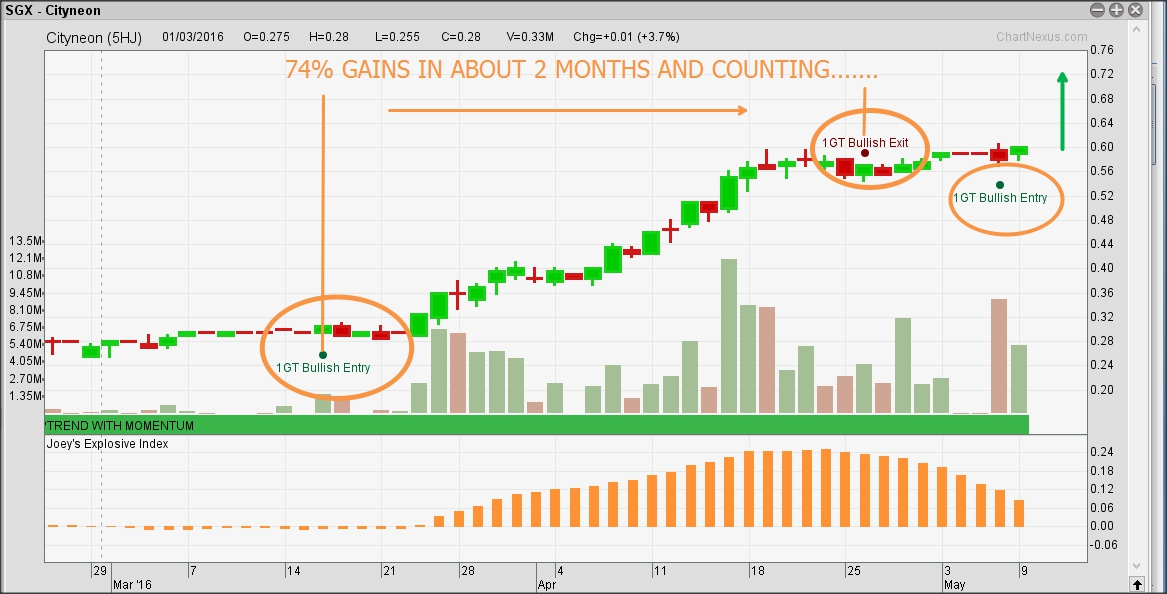Image resolution: width=1167 pixels, height=594 pixels.
Task: Click the Joey's Explosive Index panel label
Action: coord(108,444)
